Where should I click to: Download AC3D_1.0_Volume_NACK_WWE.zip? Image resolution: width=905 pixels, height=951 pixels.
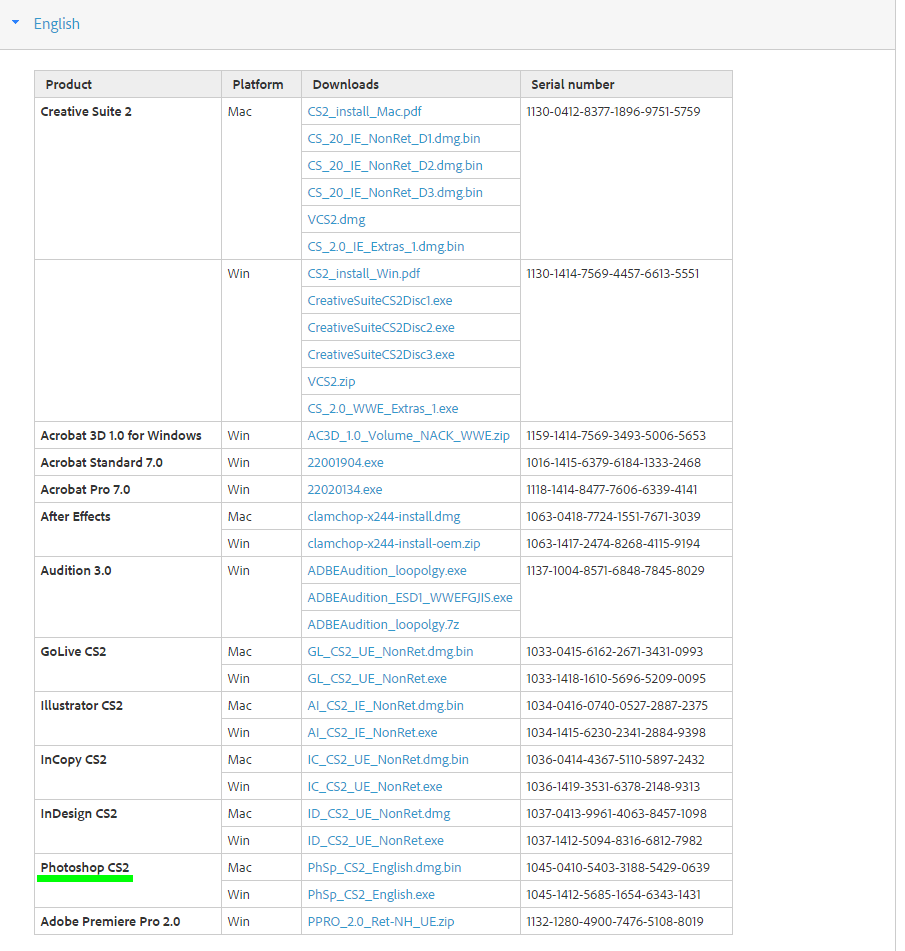coord(408,435)
